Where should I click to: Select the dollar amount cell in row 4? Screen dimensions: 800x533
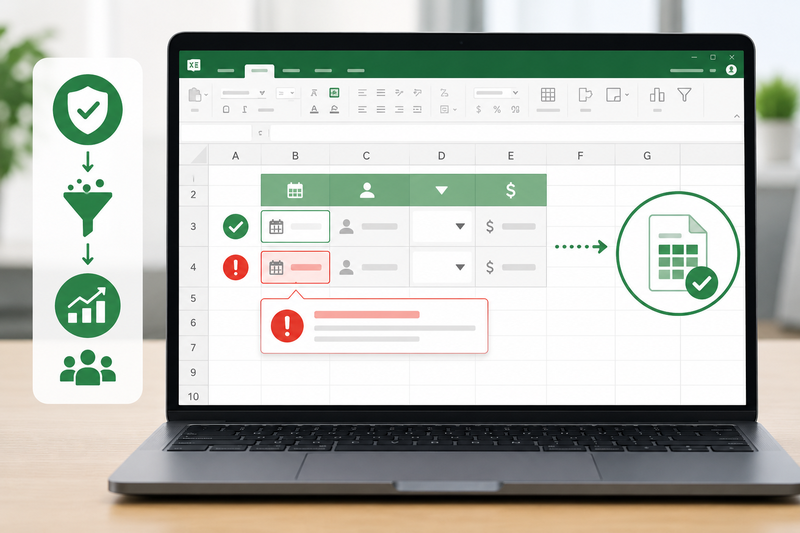pyautogui.click(x=511, y=267)
